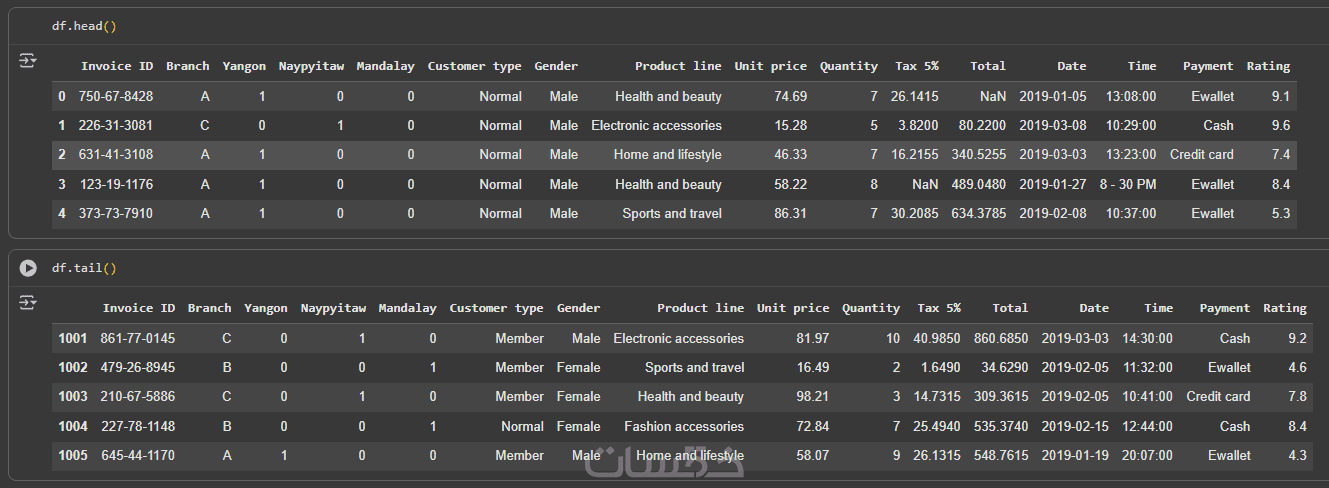This screenshot has width=1329, height=488.
Task: Select the date 2019-03-08
Action: (1052, 125)
